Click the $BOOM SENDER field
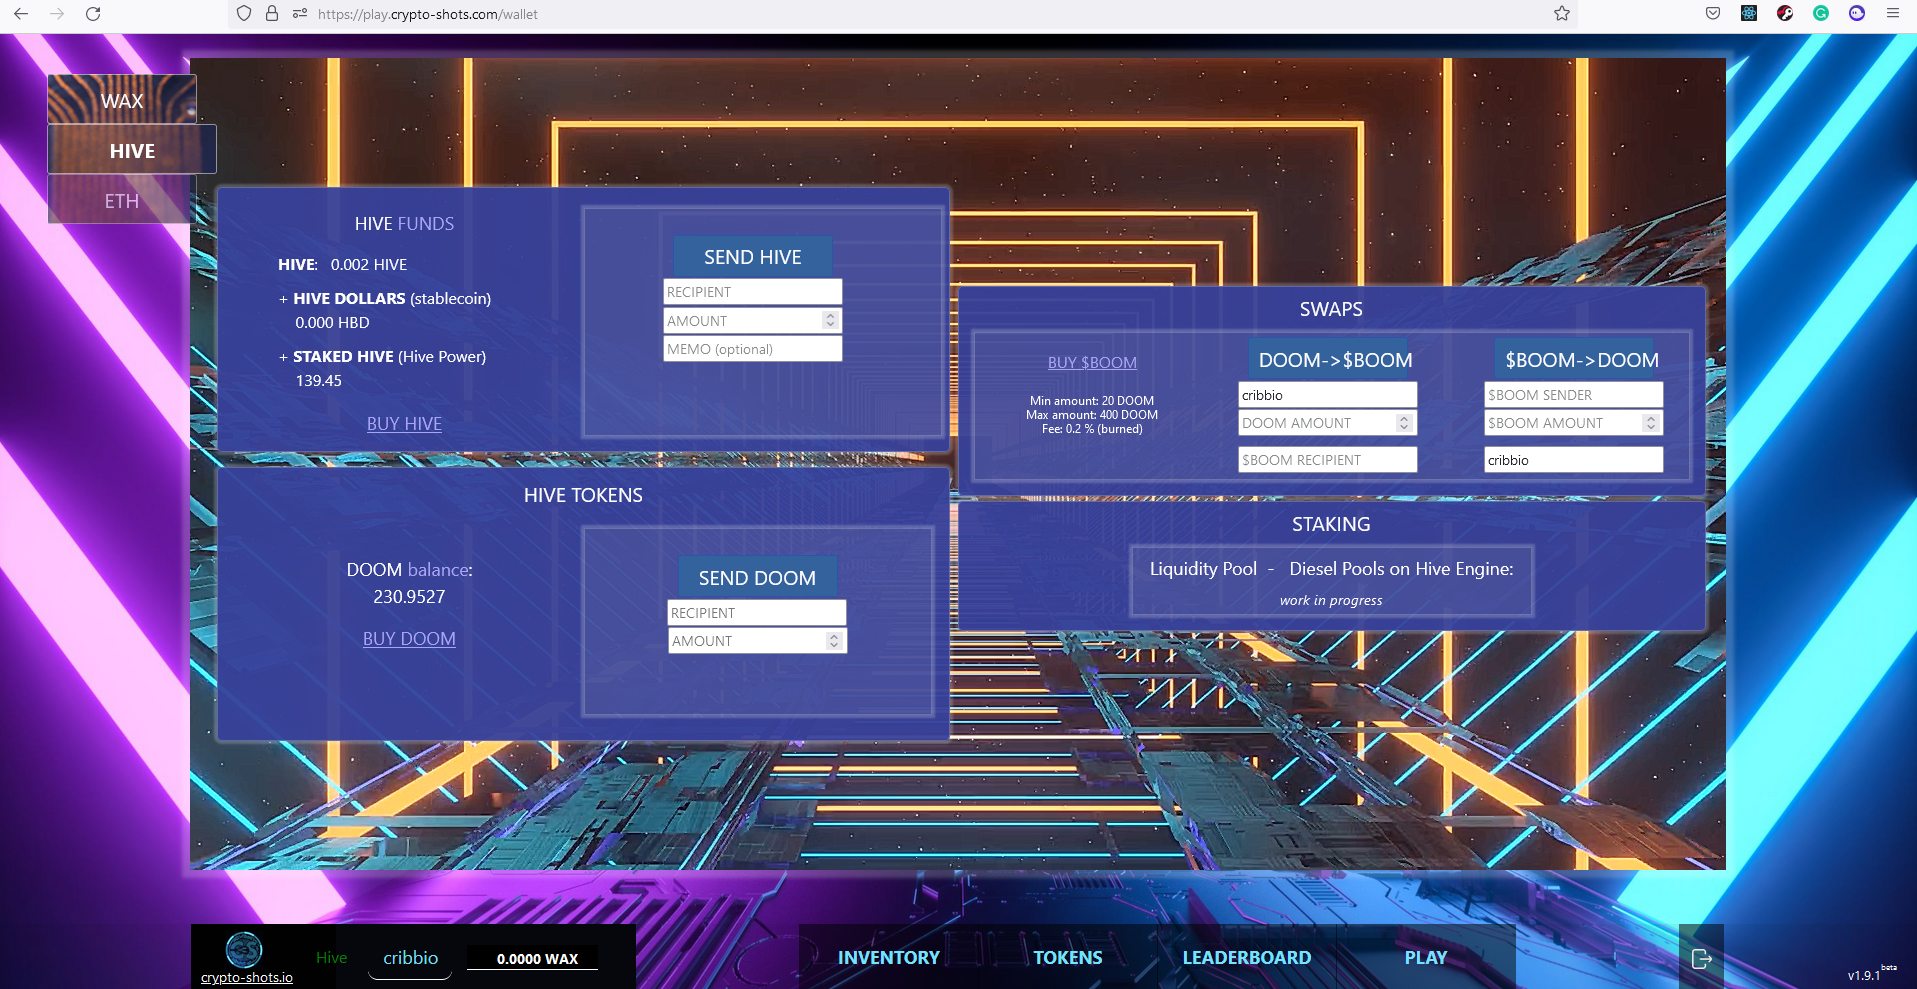This screenshot has height=989, width=1917. point(1574,395)
